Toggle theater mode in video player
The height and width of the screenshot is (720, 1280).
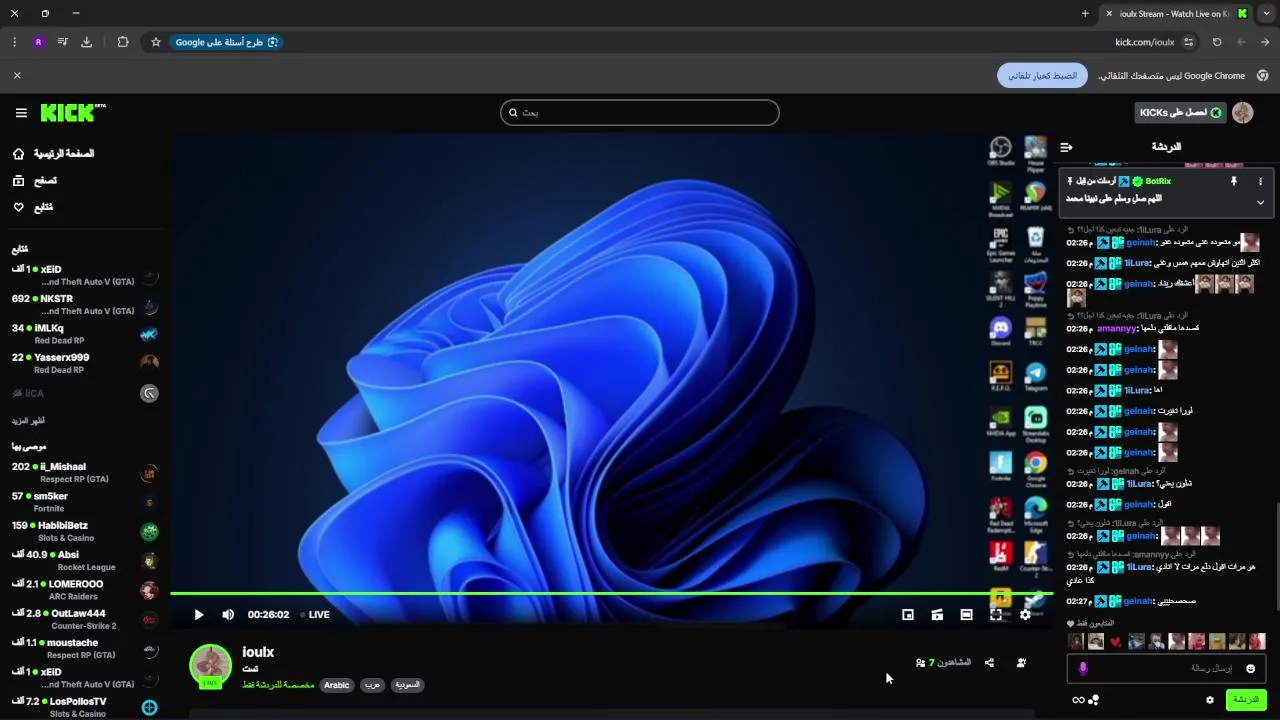966,615
